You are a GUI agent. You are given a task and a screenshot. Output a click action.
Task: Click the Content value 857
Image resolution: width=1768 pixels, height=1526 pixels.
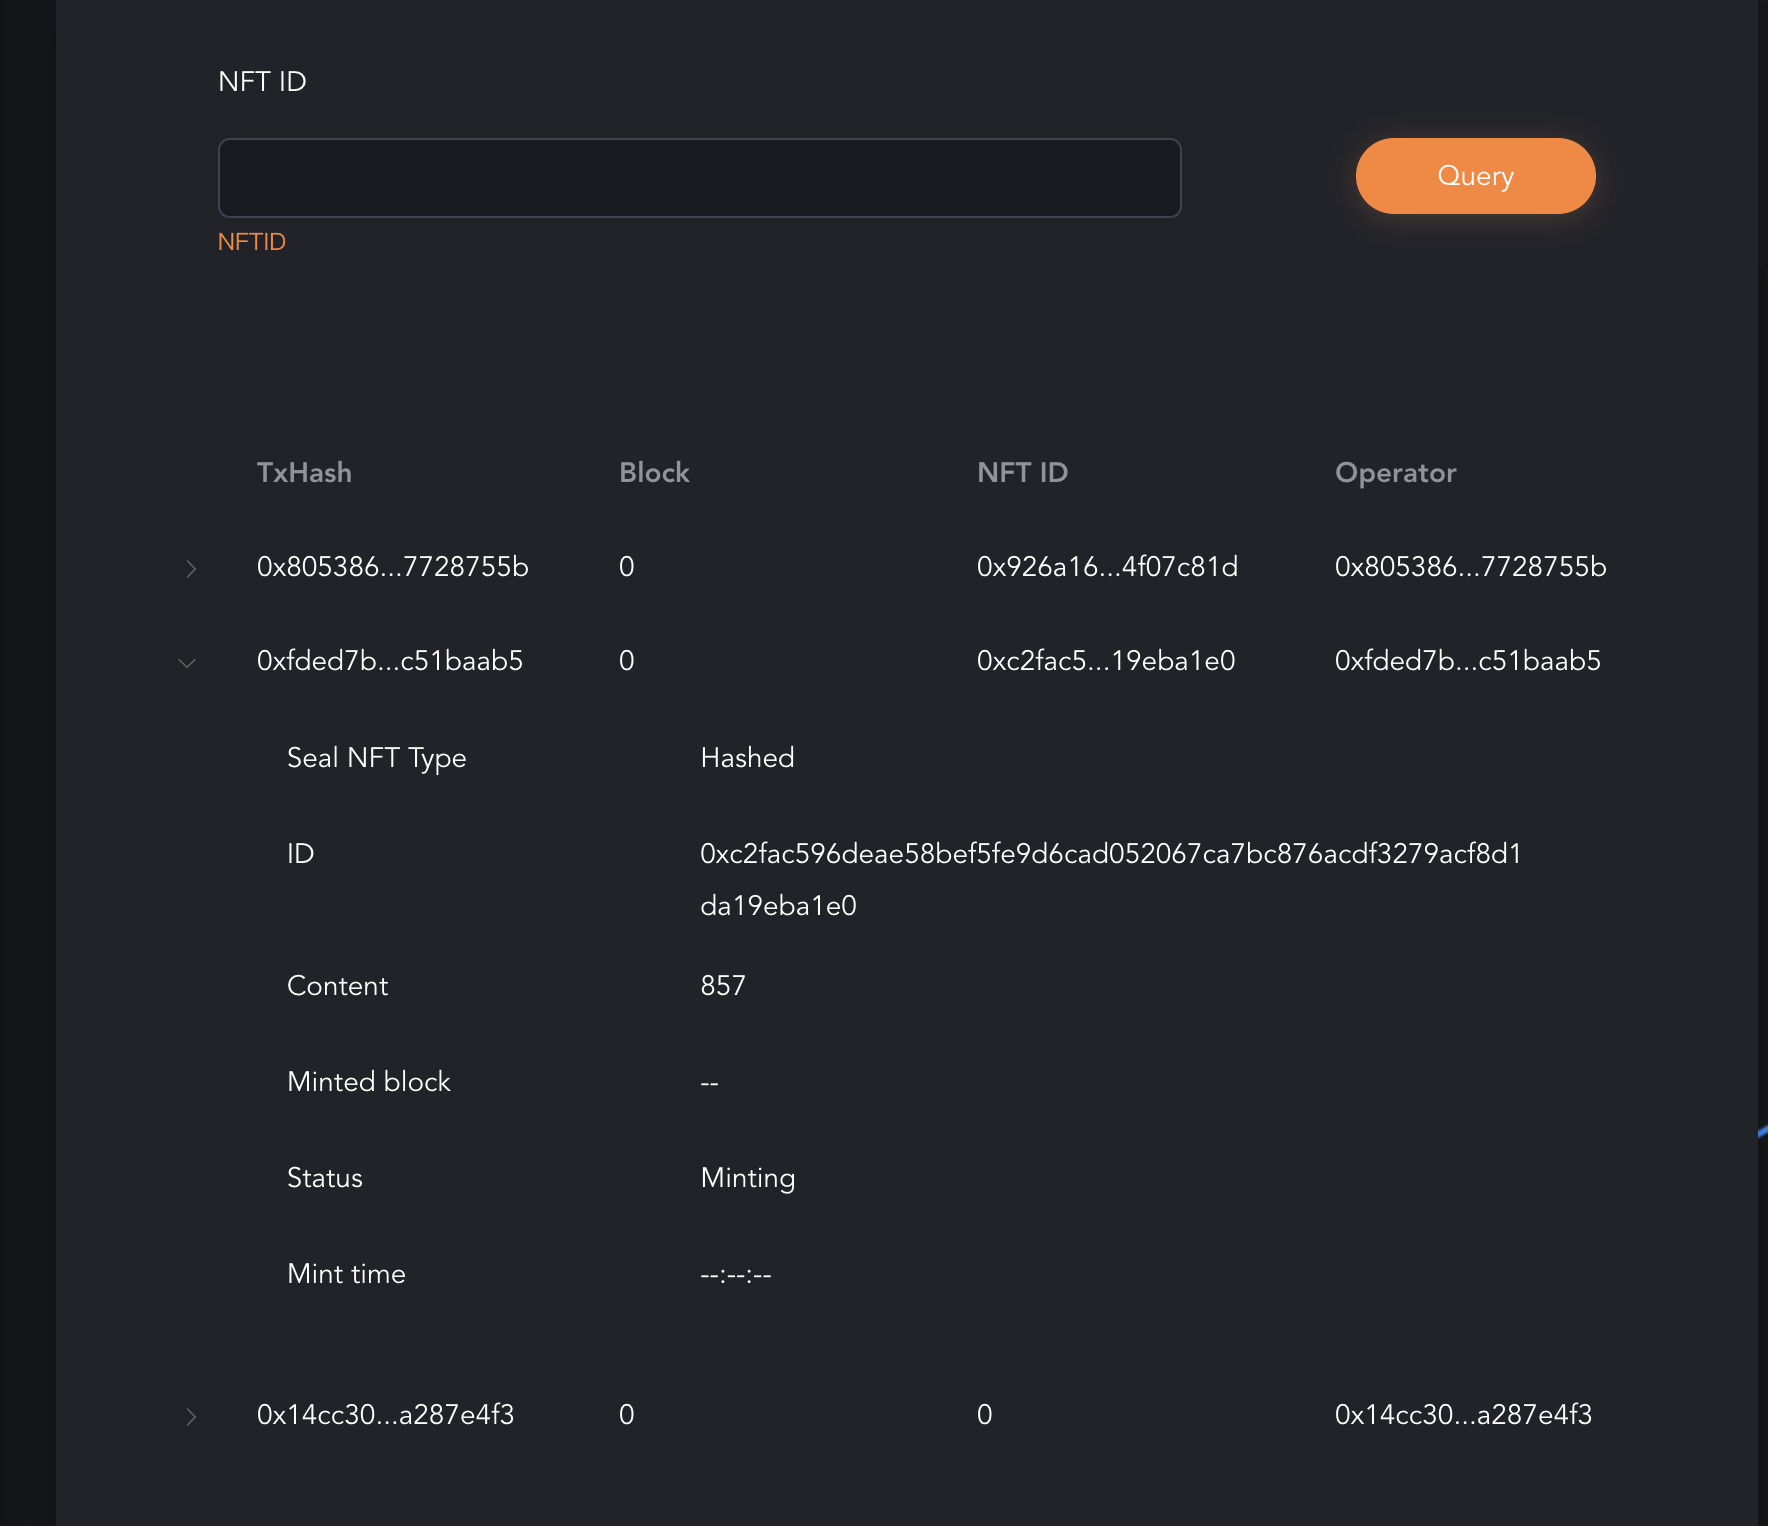[x=723, y=986]
